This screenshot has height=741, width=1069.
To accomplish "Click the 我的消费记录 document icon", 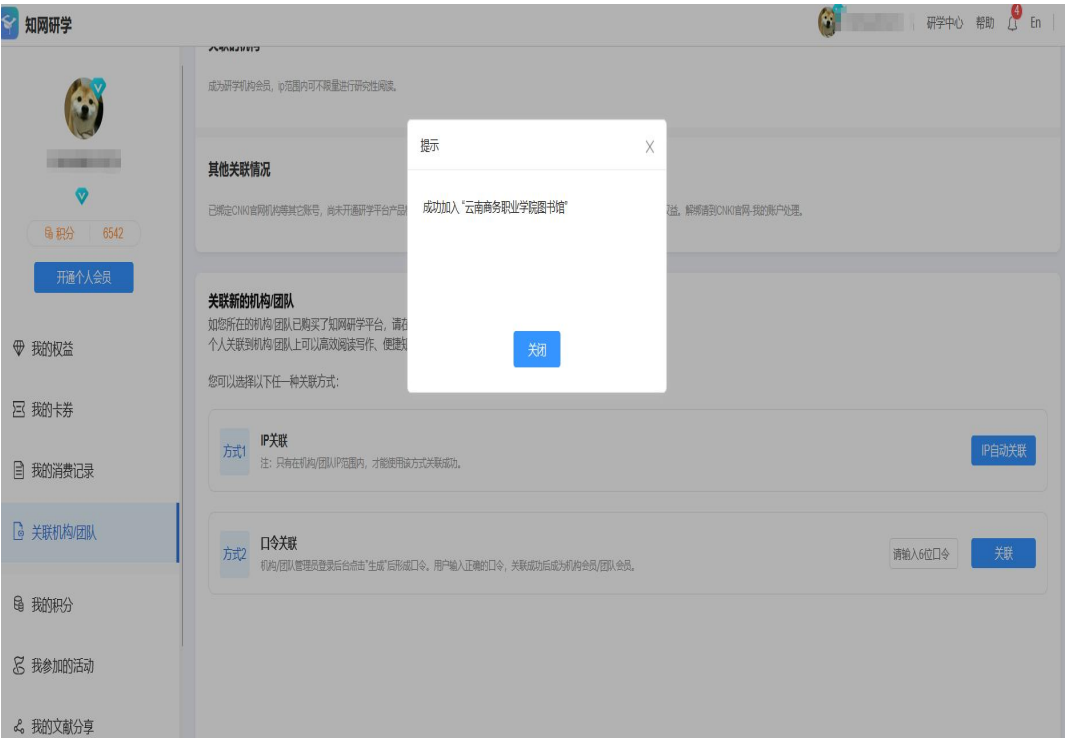I will pyautogui.click(x=18, y=471).
